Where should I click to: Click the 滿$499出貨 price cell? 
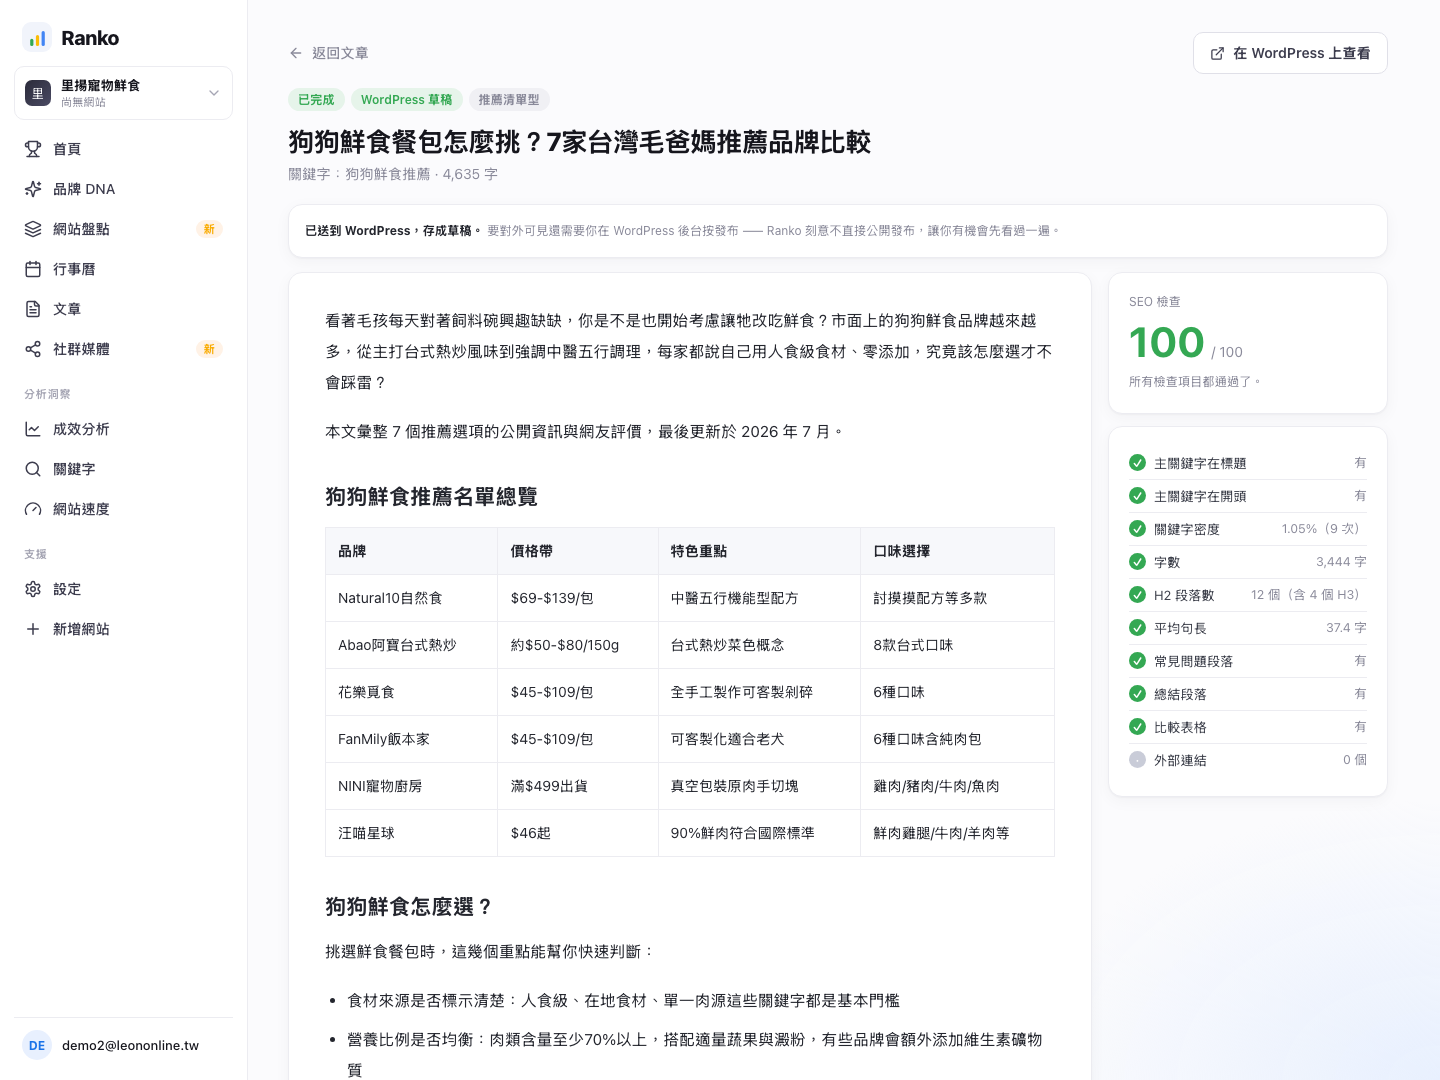click(578, 786)
